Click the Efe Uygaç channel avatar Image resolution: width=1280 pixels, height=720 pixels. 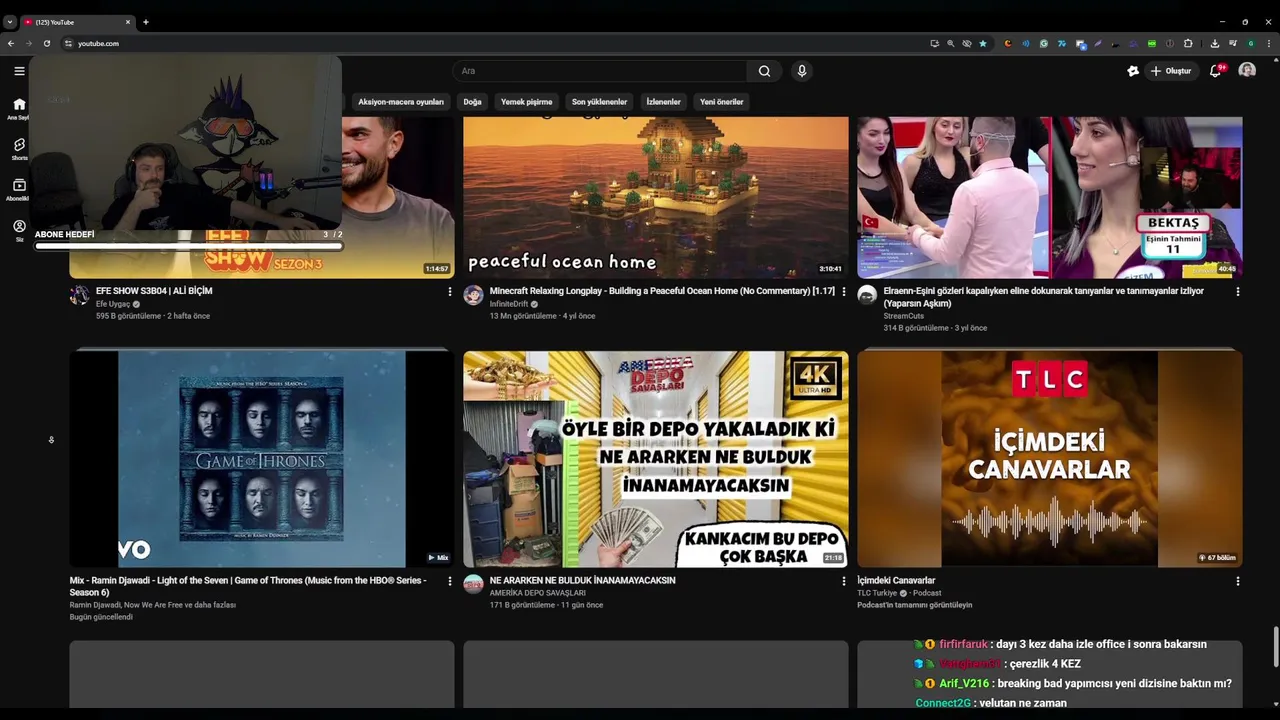tap(79, 295)
